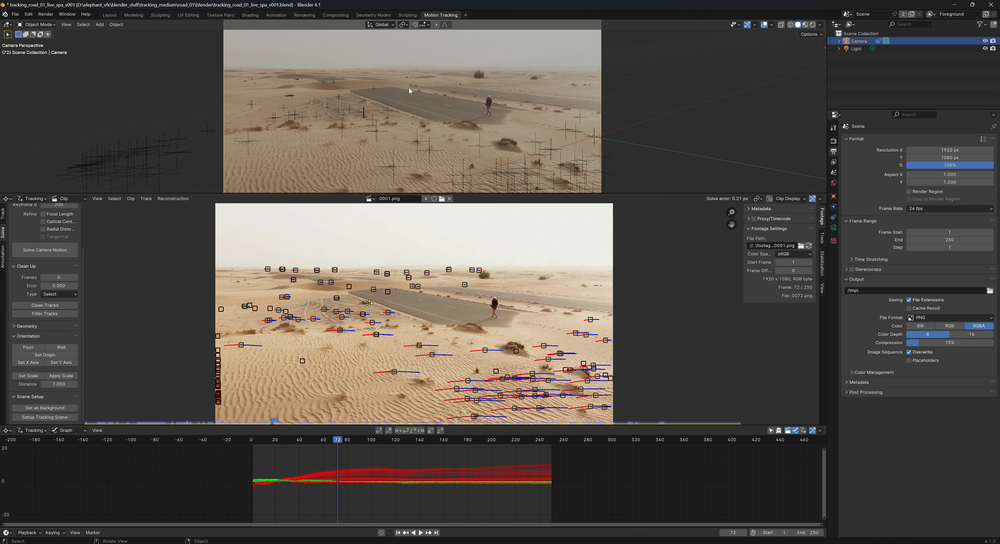Viewport: 1000px width, 544px height.
Task: Open the Reconstruction menu in clip editor
Action: pos(173,199)
